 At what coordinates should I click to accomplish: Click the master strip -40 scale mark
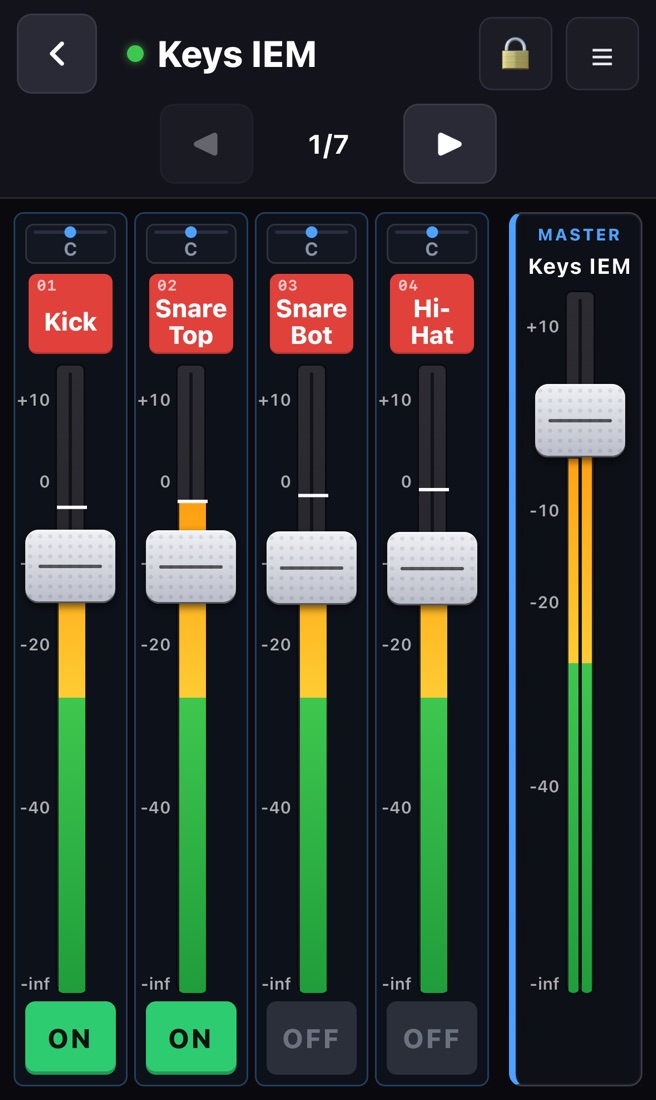pyautogui.click(x=544, y=786)
